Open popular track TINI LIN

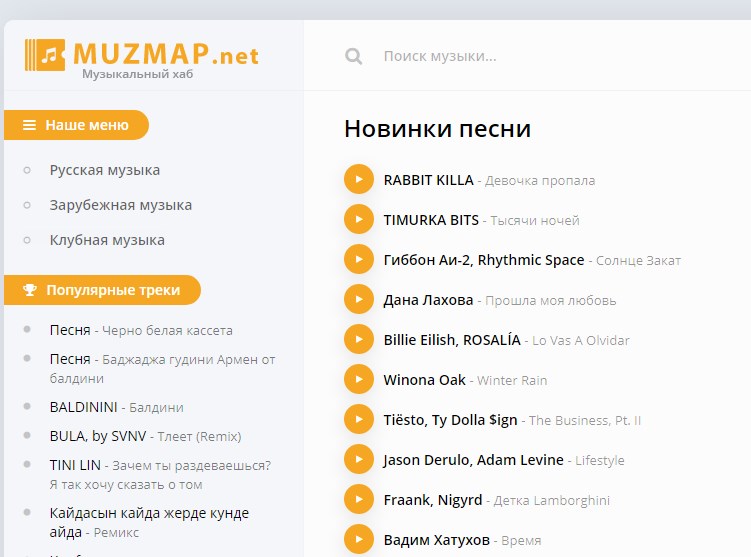click(x=160, y=474)
